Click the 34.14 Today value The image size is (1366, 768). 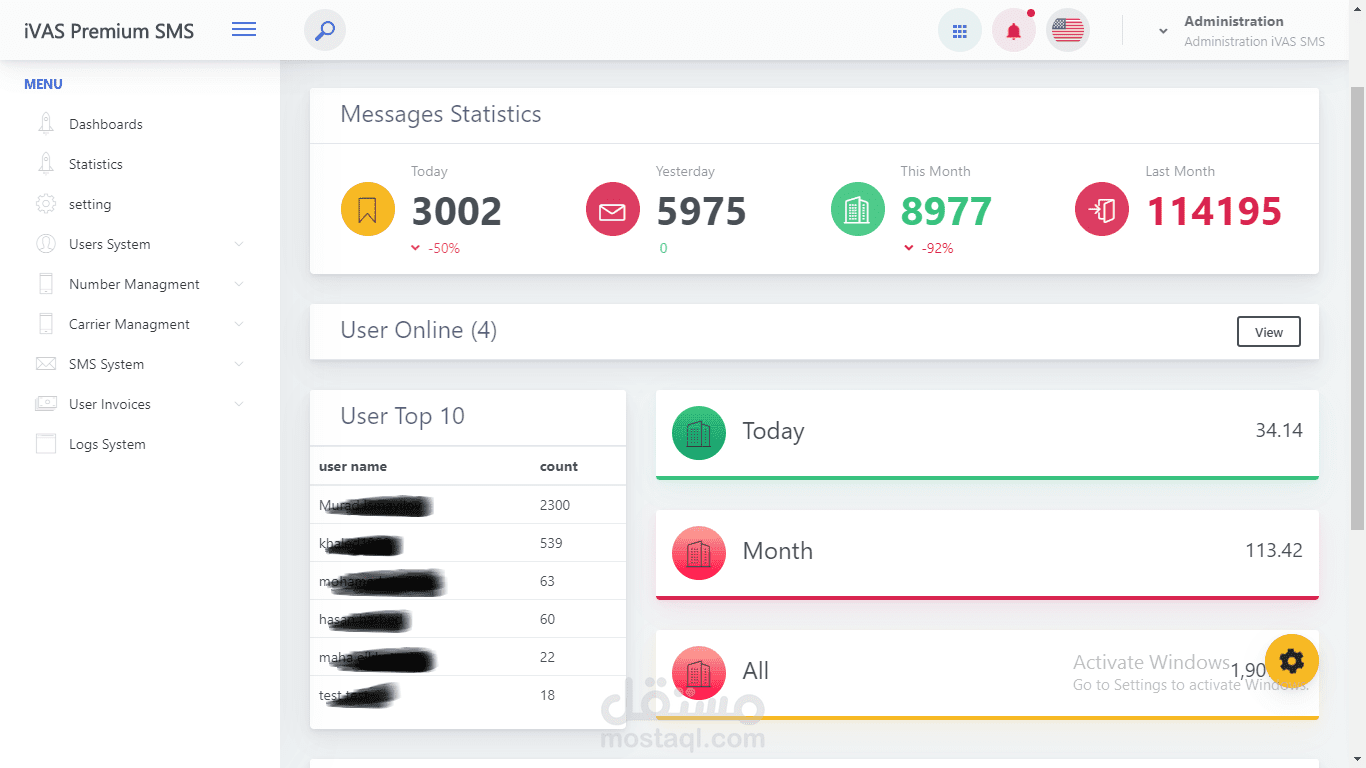pyautogui.click(x=1279, y=431)
